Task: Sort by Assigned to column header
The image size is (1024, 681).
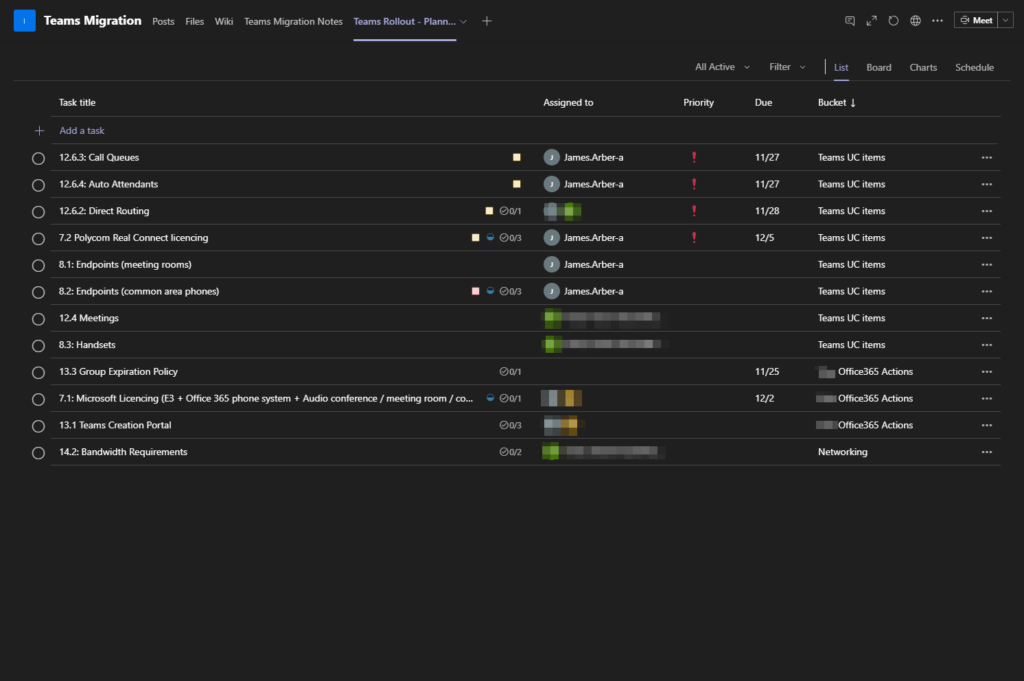Action: pos(568,103)
